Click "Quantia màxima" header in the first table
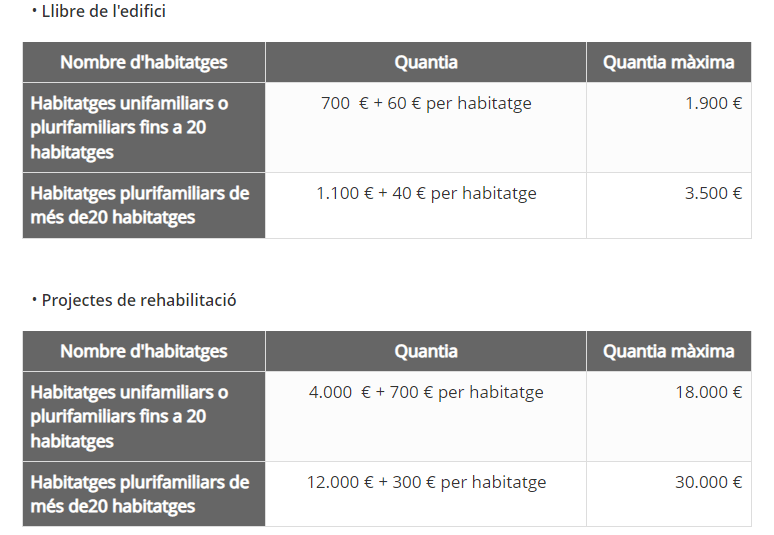 (x=668, y=62)
